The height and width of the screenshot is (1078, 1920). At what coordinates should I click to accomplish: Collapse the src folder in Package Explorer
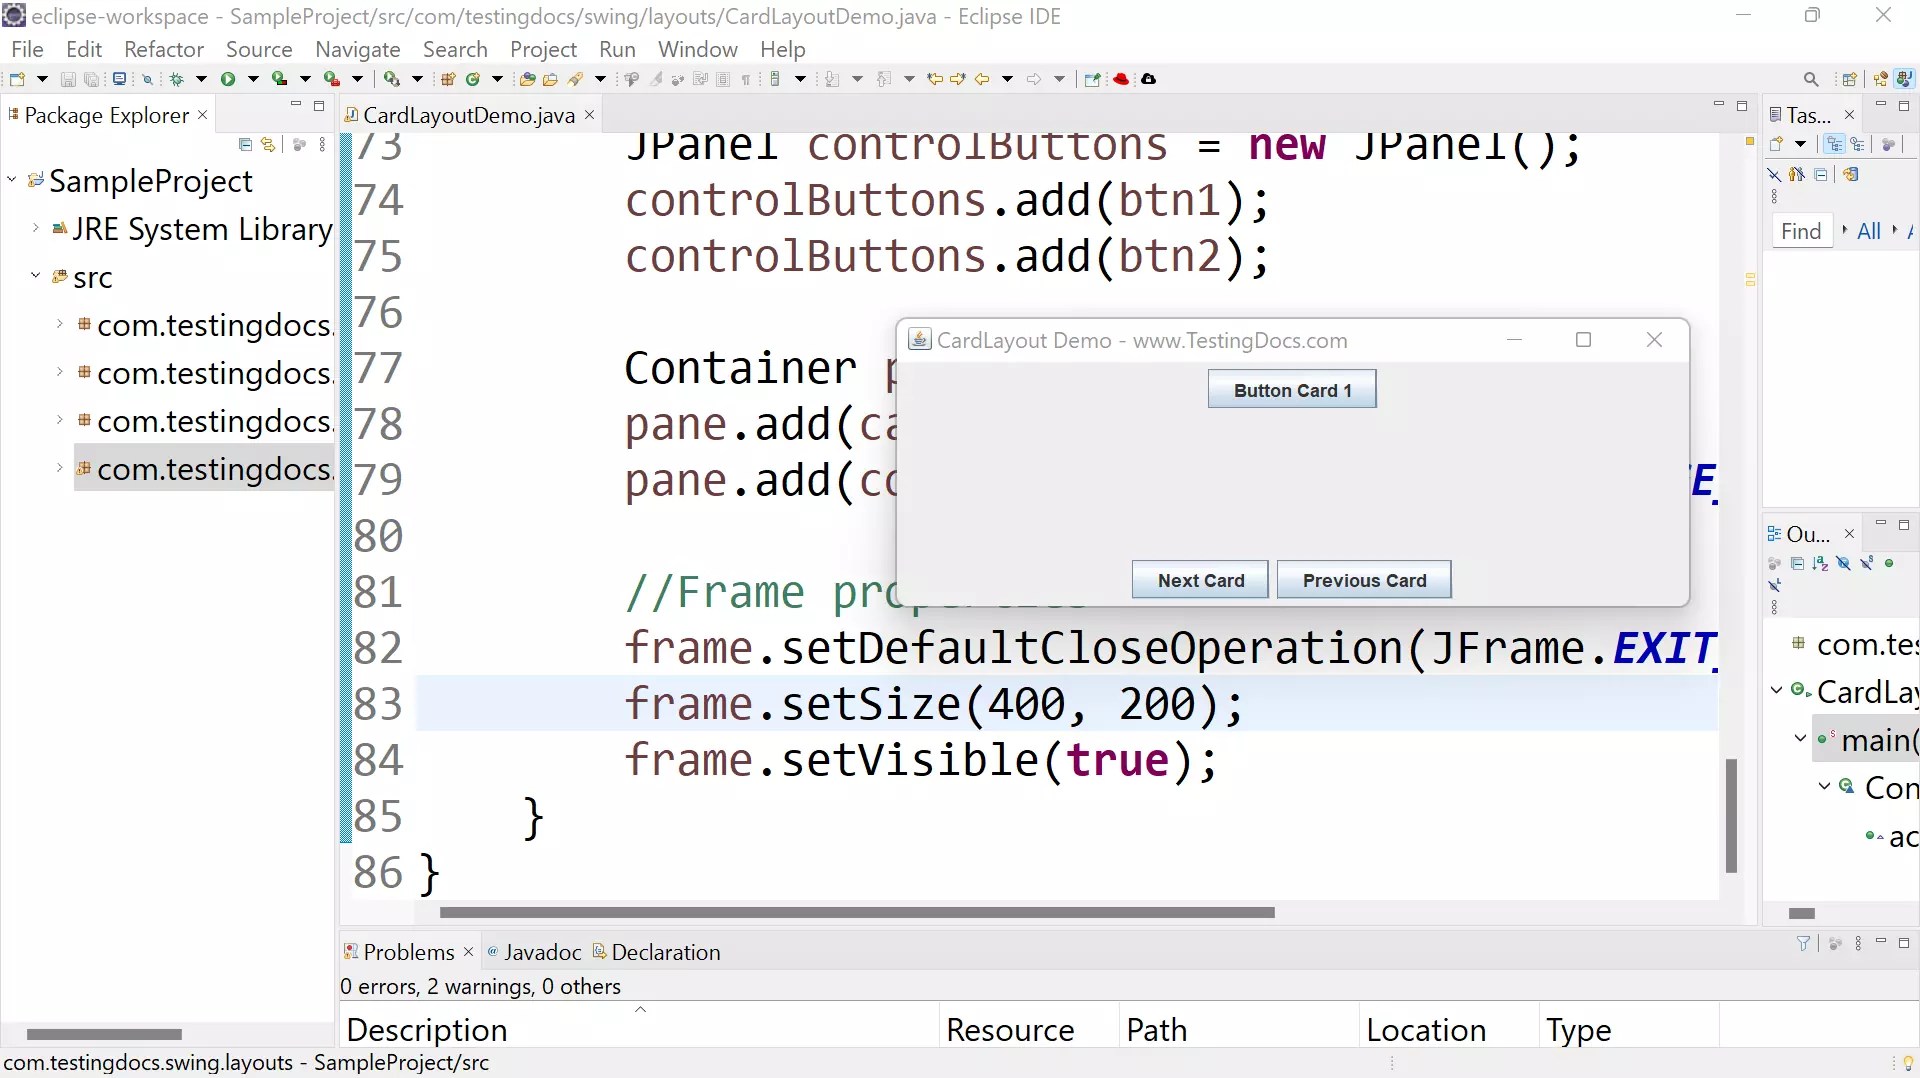click(x=36, y=277)
